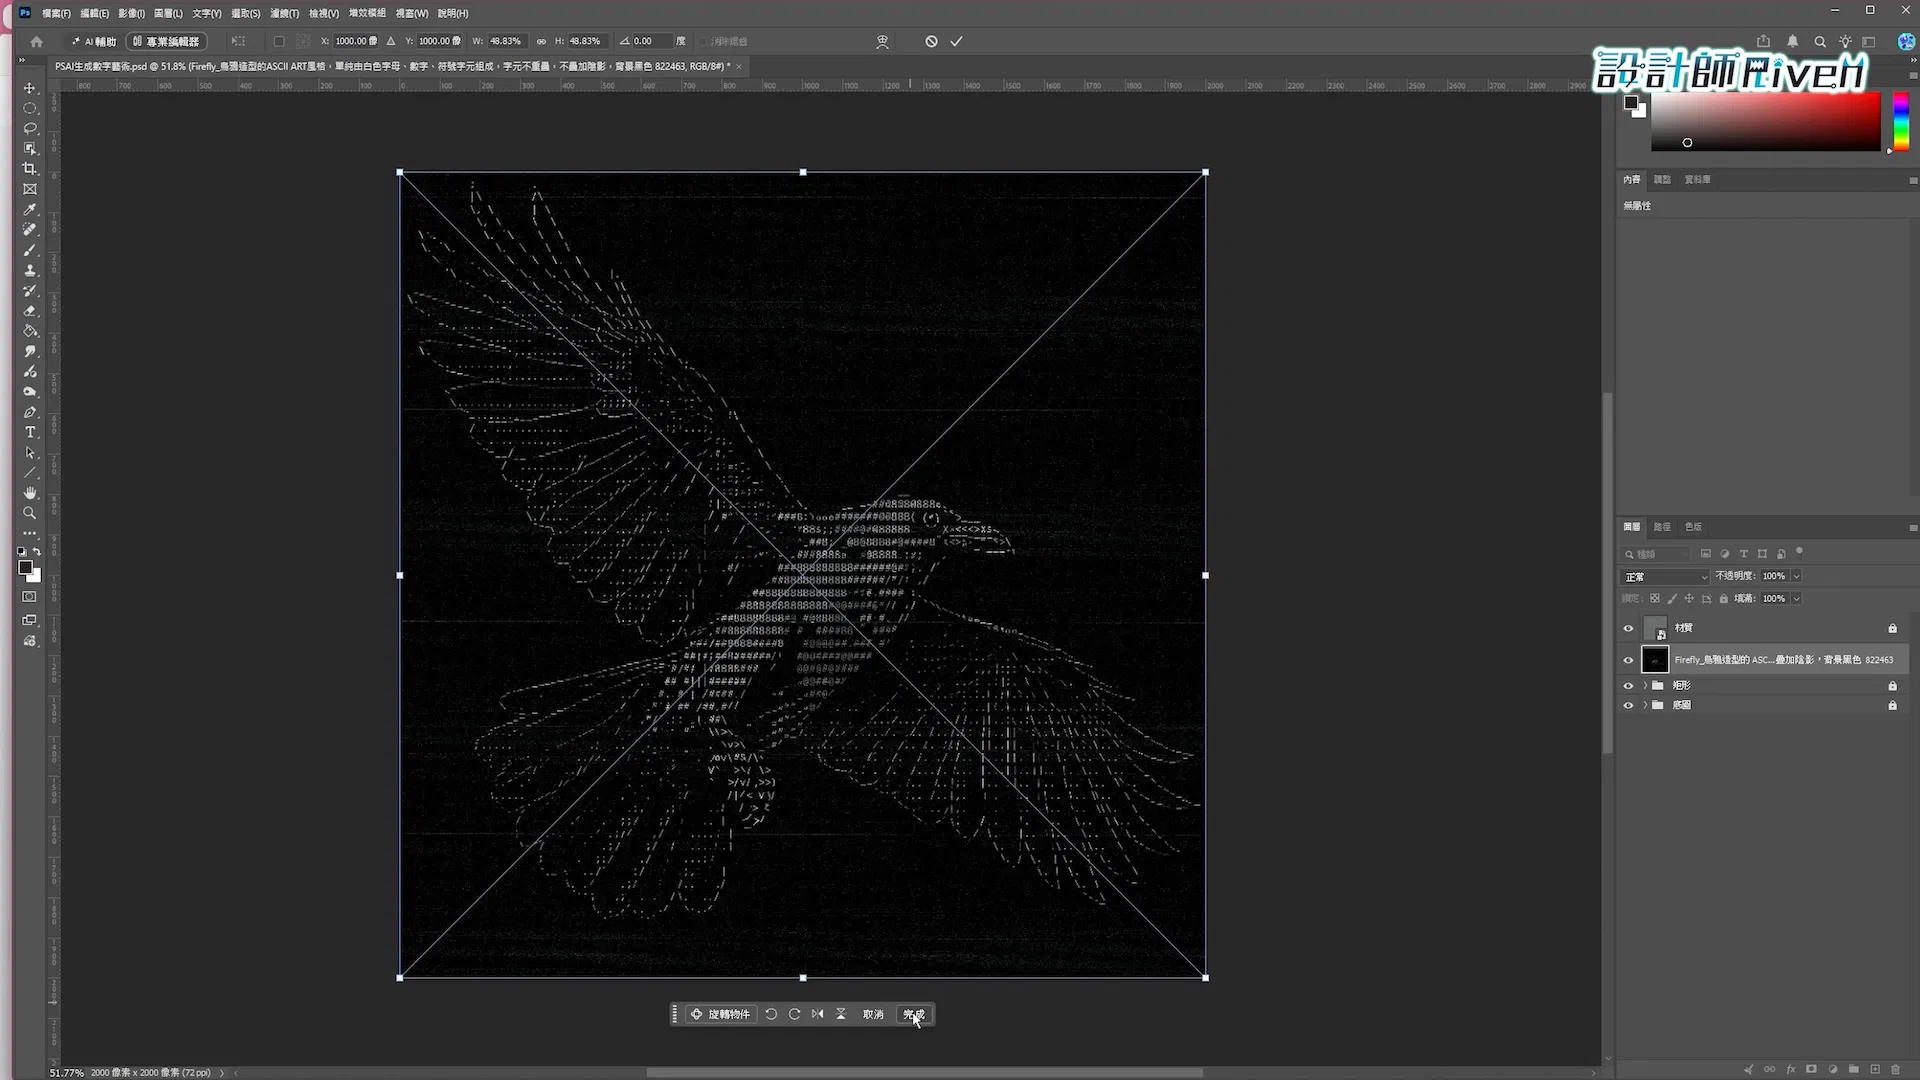Click the 專業編輯器 button

coord(166,41)
